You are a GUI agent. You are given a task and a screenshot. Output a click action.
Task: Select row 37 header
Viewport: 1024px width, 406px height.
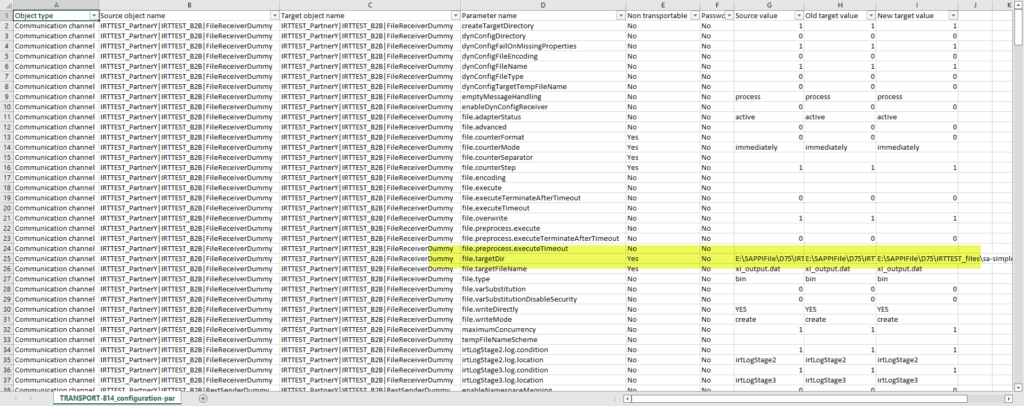[x=7, y=380]
